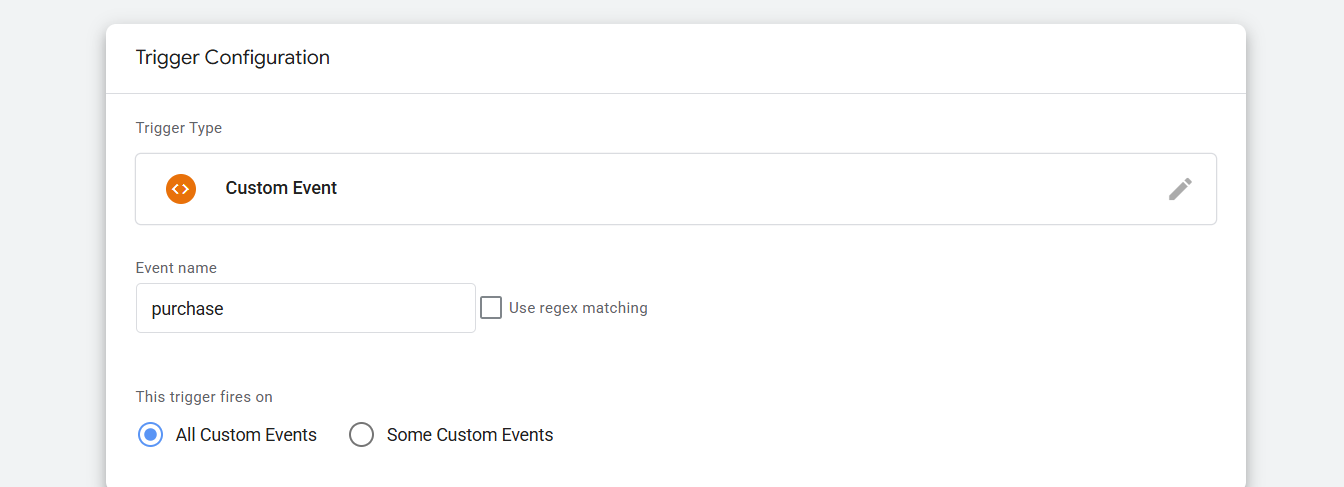Enable the Use regex matching checkbox
Viewport: 1344px width, 487px height.
491,308
